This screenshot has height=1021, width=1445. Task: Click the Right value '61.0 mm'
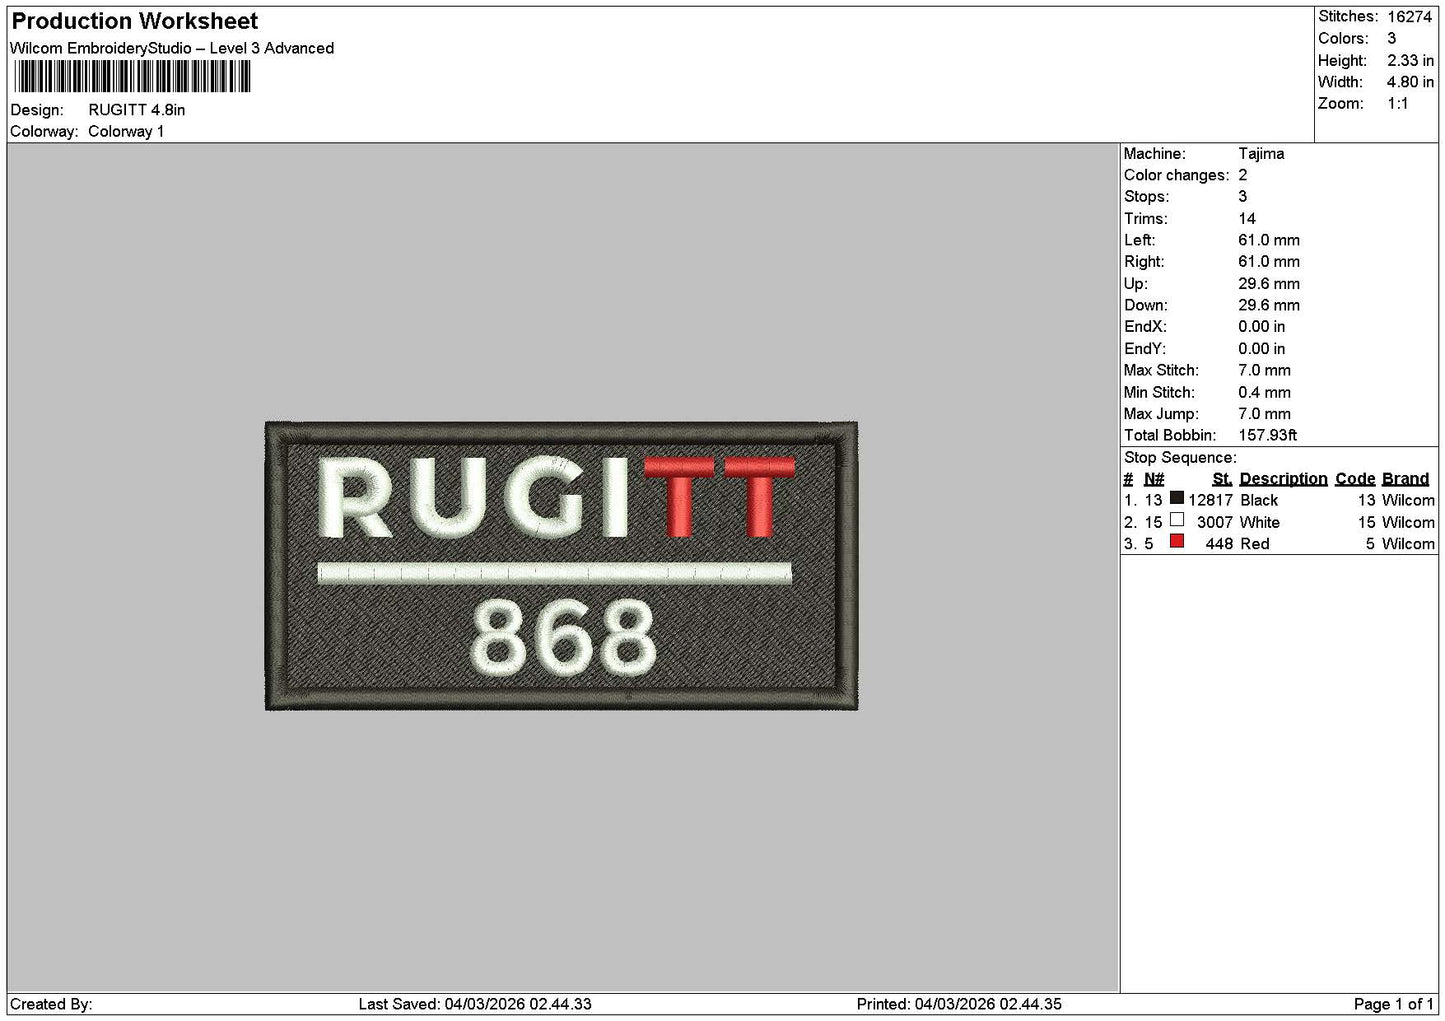[1269, 262]
